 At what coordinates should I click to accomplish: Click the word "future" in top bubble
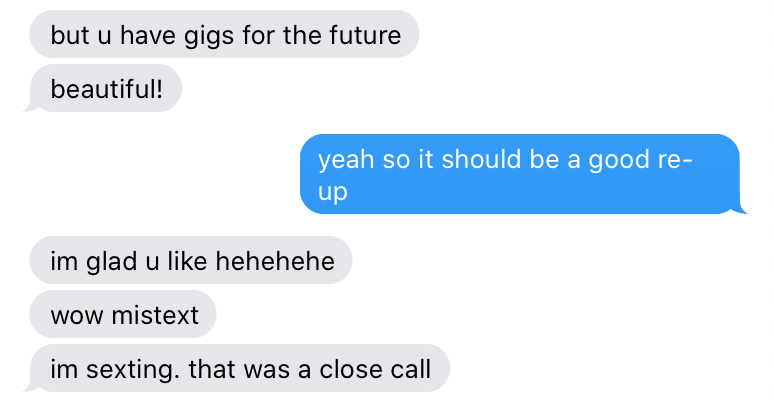click(365, 35)
